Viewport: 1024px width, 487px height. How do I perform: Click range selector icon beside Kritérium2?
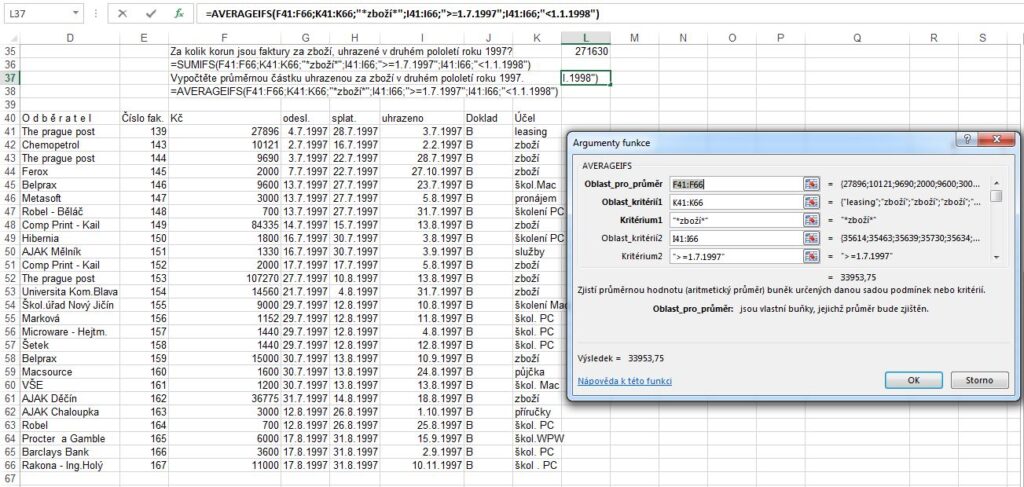[812, 256]
